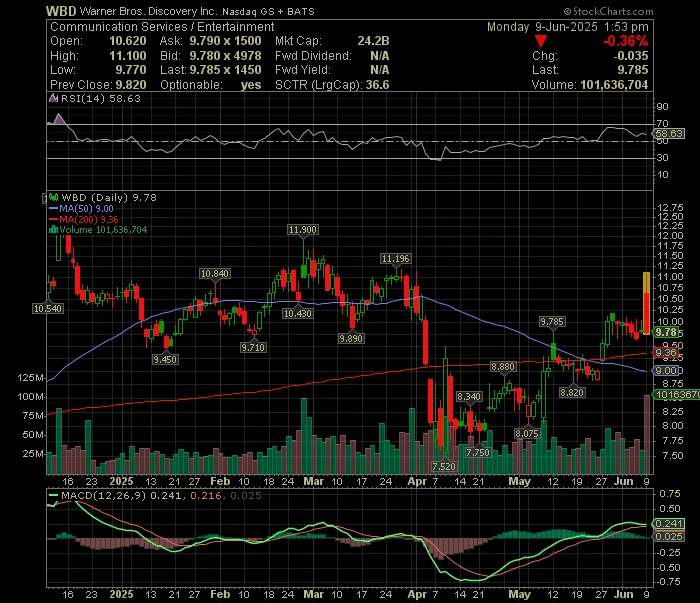
Task: Click the WBD (Daily) 9.78 legend label
Action: tap(109, 197)
